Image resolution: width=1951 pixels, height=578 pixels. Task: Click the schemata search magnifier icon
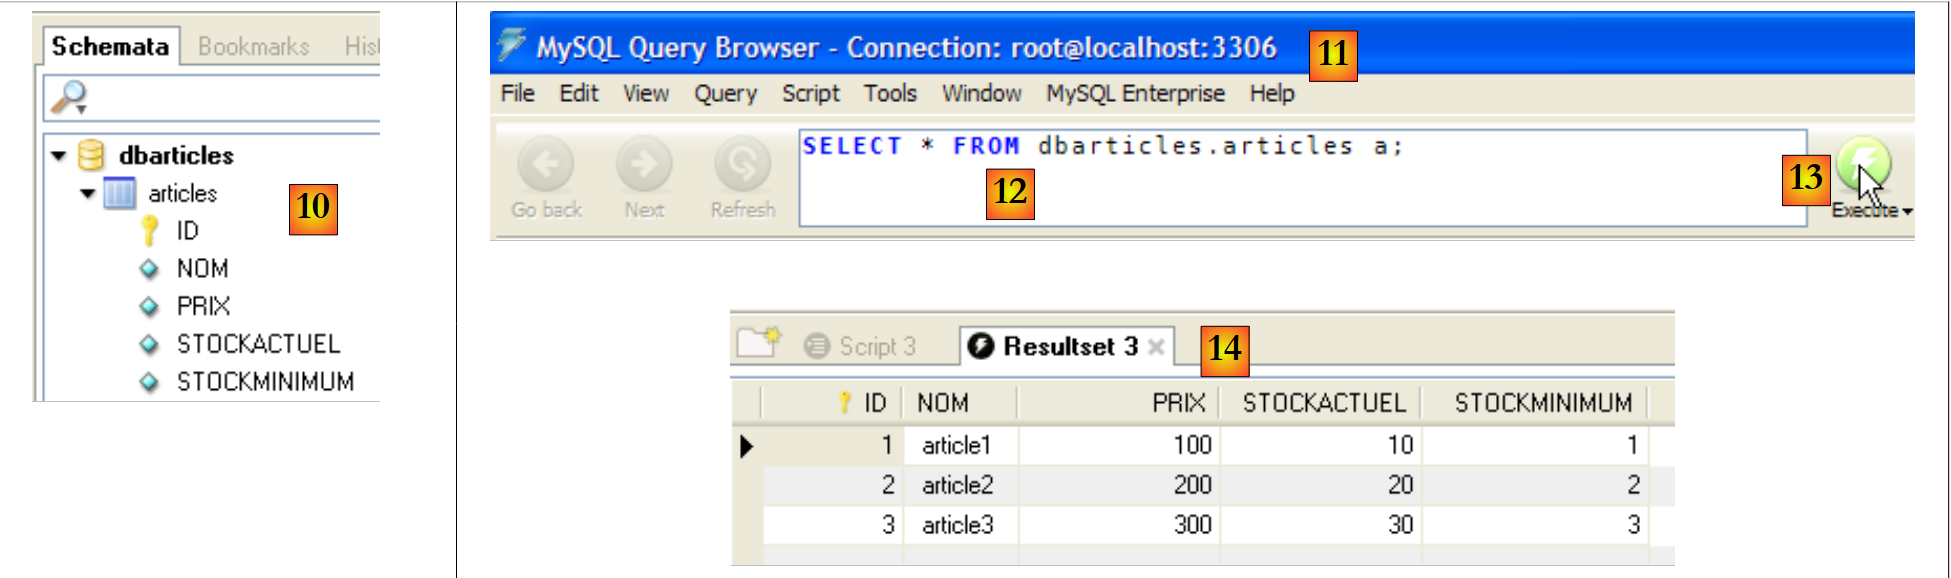pos(69,97)
